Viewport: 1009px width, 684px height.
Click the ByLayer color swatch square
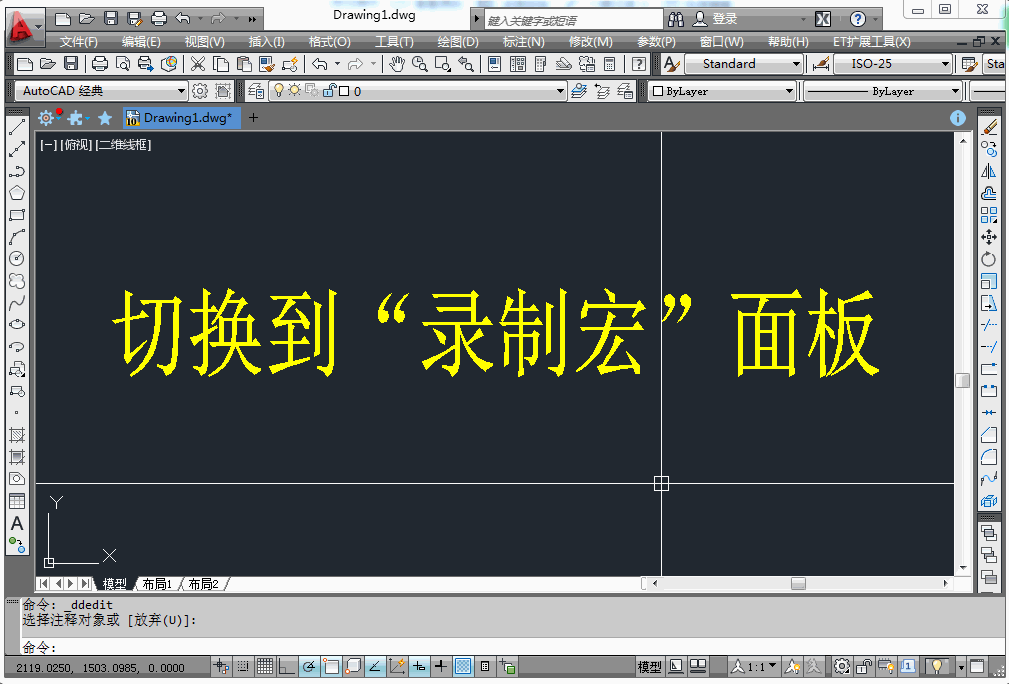point(658,91)
